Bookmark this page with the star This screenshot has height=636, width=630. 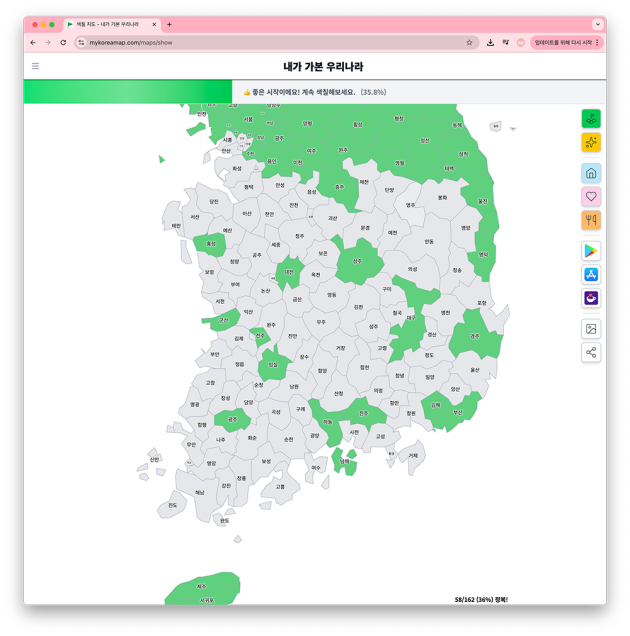pos(469,42)
